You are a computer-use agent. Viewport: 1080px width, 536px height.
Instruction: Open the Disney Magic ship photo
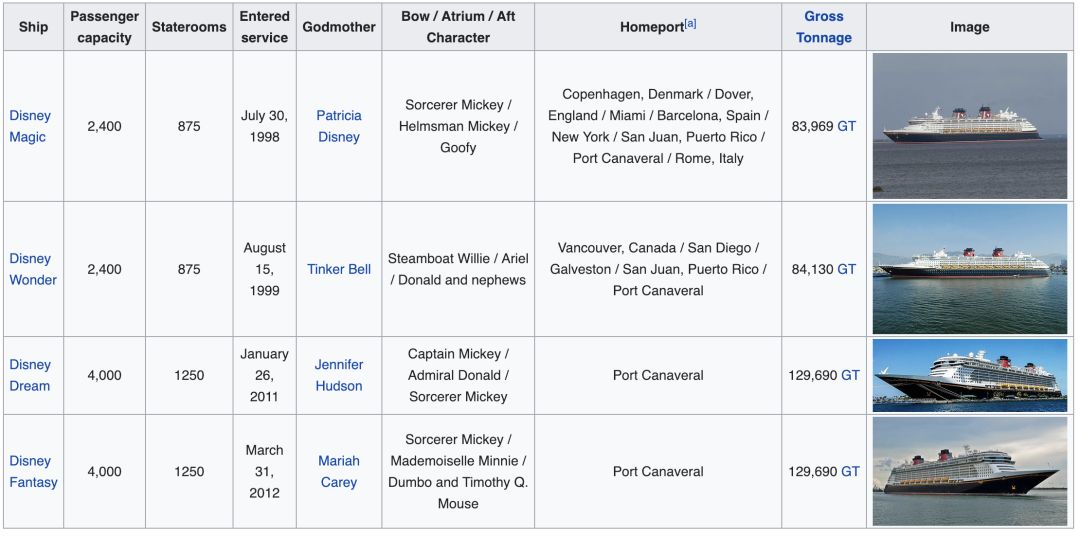(x=969, y=126)
